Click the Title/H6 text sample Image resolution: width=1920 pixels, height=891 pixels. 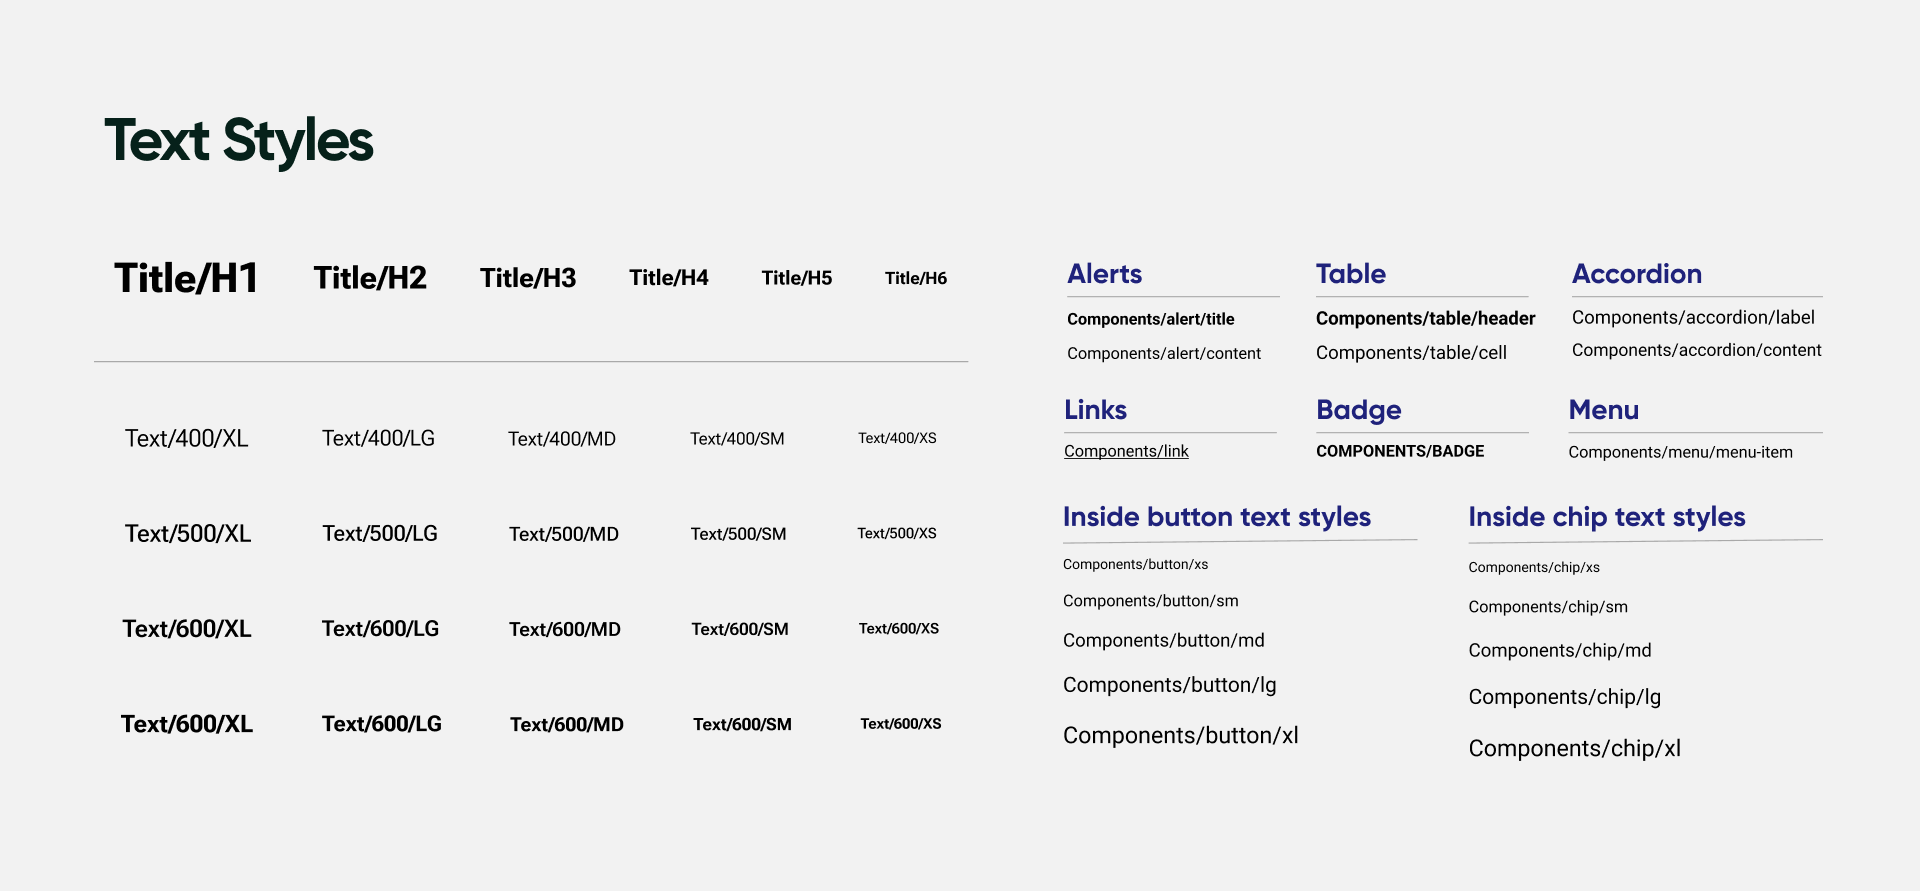[x=915, y=278]
